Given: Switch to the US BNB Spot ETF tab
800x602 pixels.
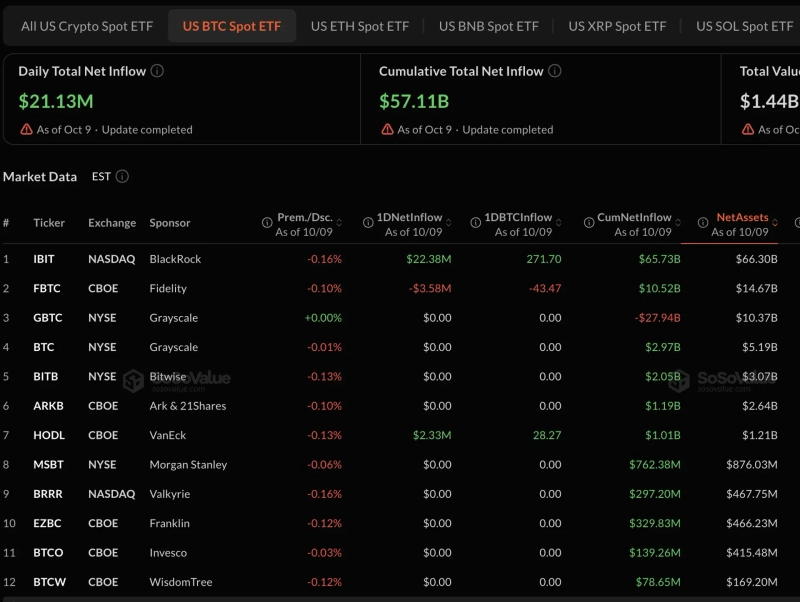Looking at the screenshot, I should [x=489, y=26].
